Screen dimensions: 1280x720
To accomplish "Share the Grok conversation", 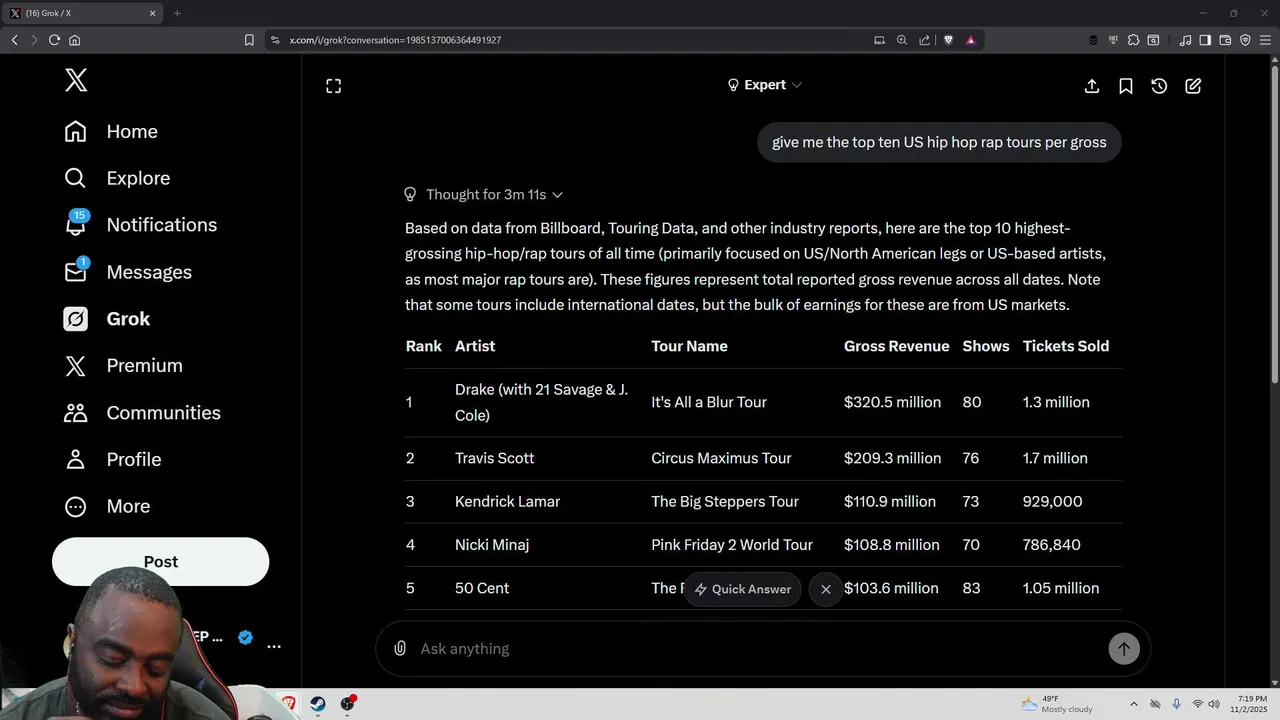I will coord(1092,86).
